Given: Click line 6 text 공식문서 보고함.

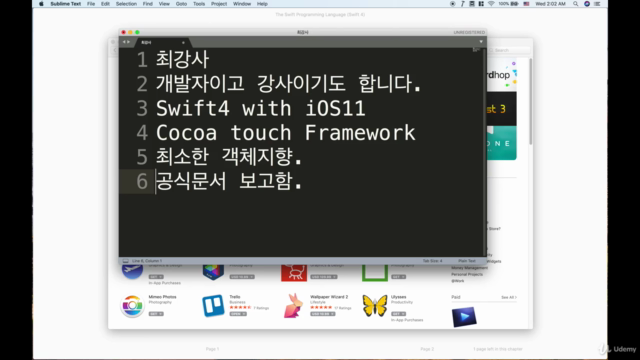Looking at the screenshot, I should click(x=229, y=181).
